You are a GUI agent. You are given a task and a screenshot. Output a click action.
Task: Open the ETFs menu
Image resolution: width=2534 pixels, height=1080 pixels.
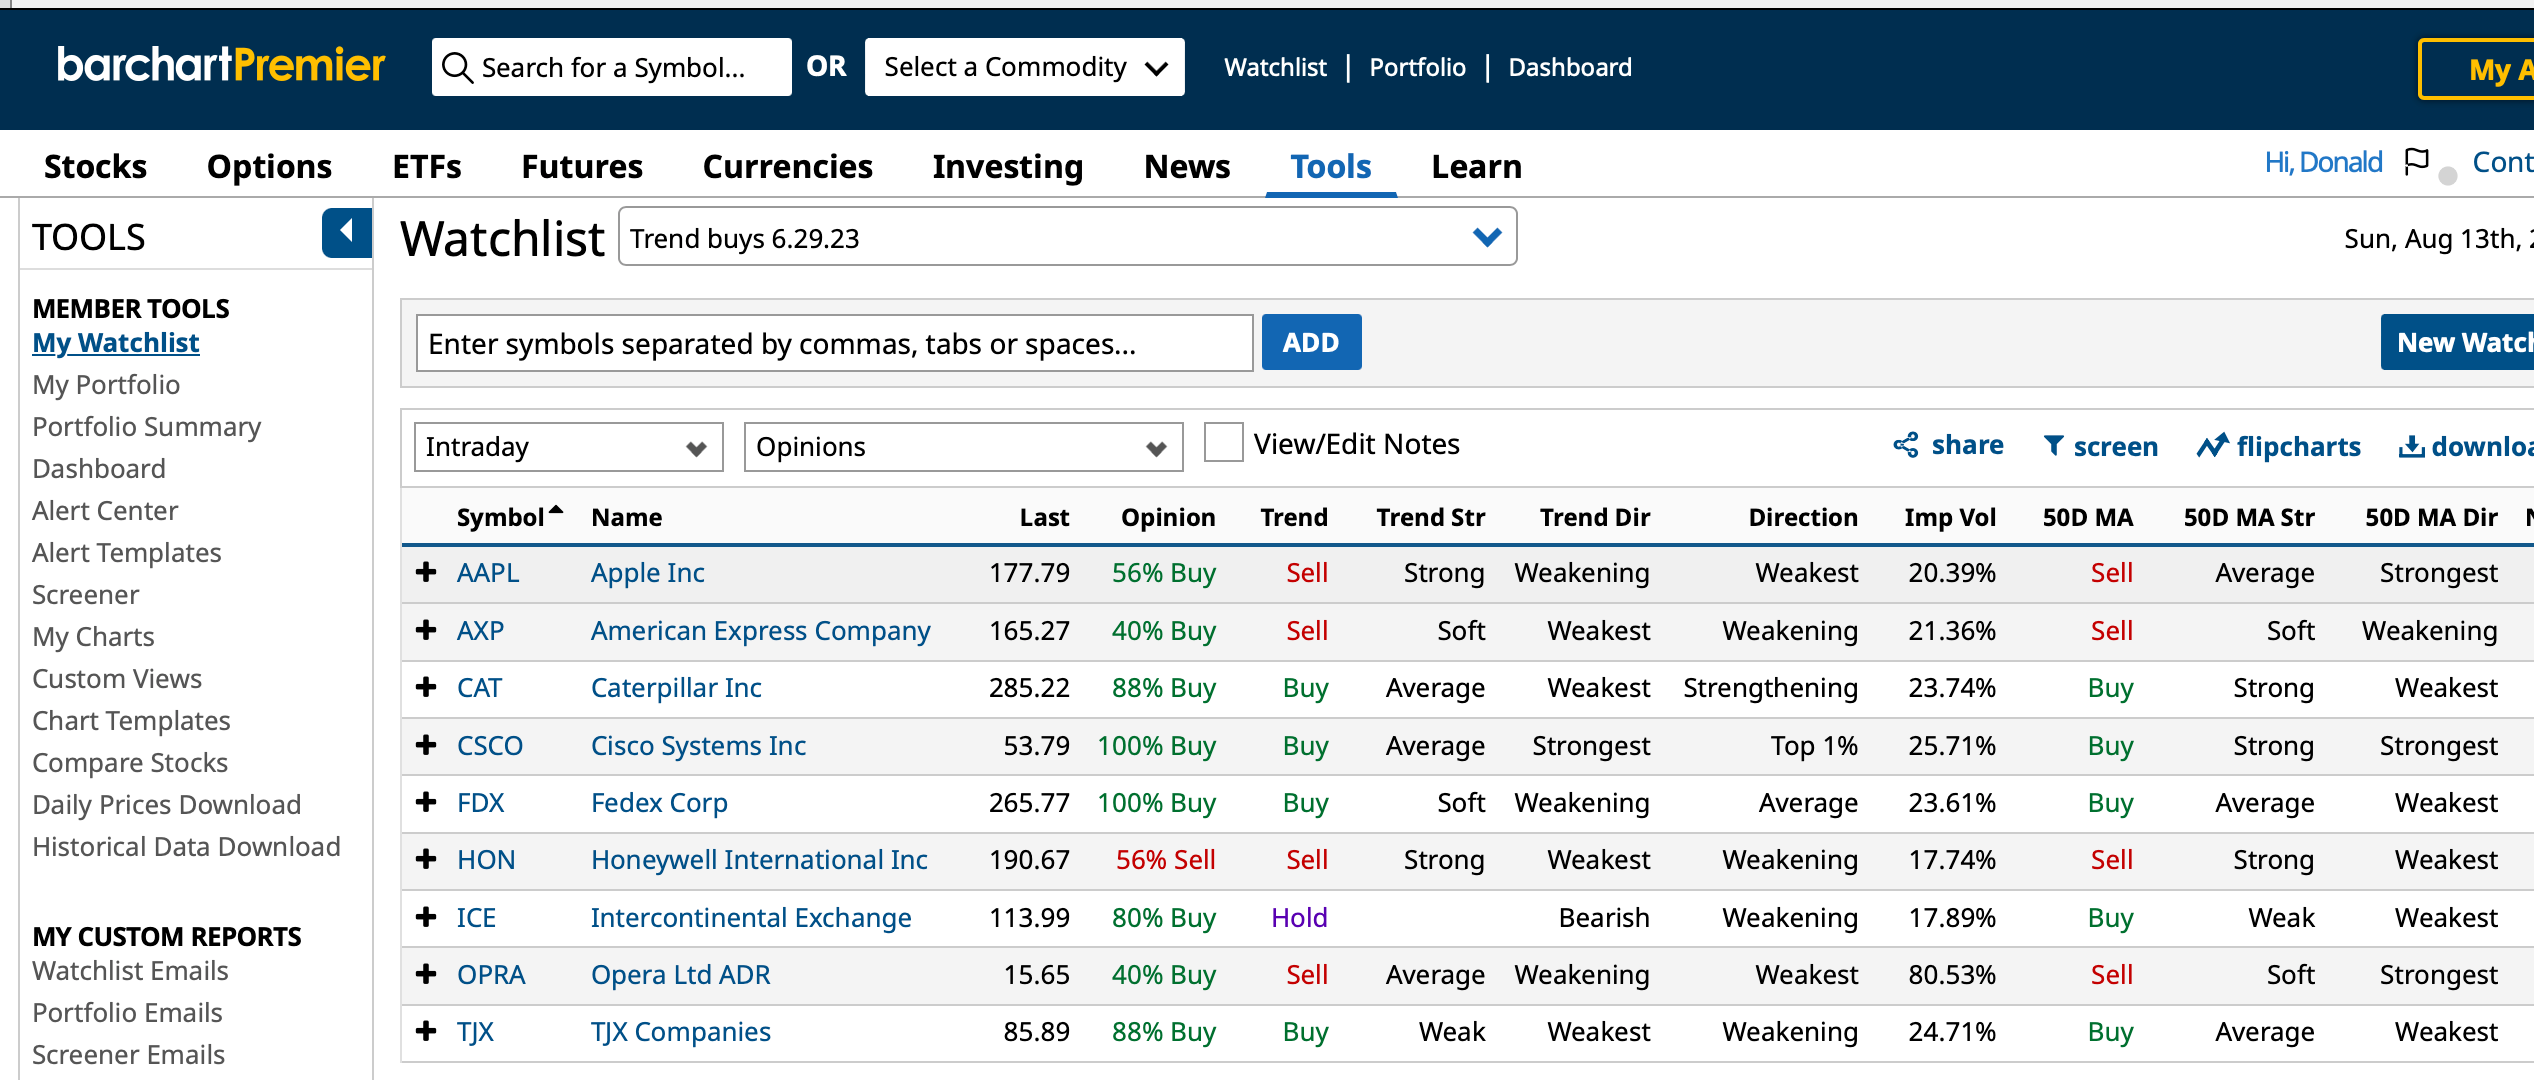[x=427, y=166]
